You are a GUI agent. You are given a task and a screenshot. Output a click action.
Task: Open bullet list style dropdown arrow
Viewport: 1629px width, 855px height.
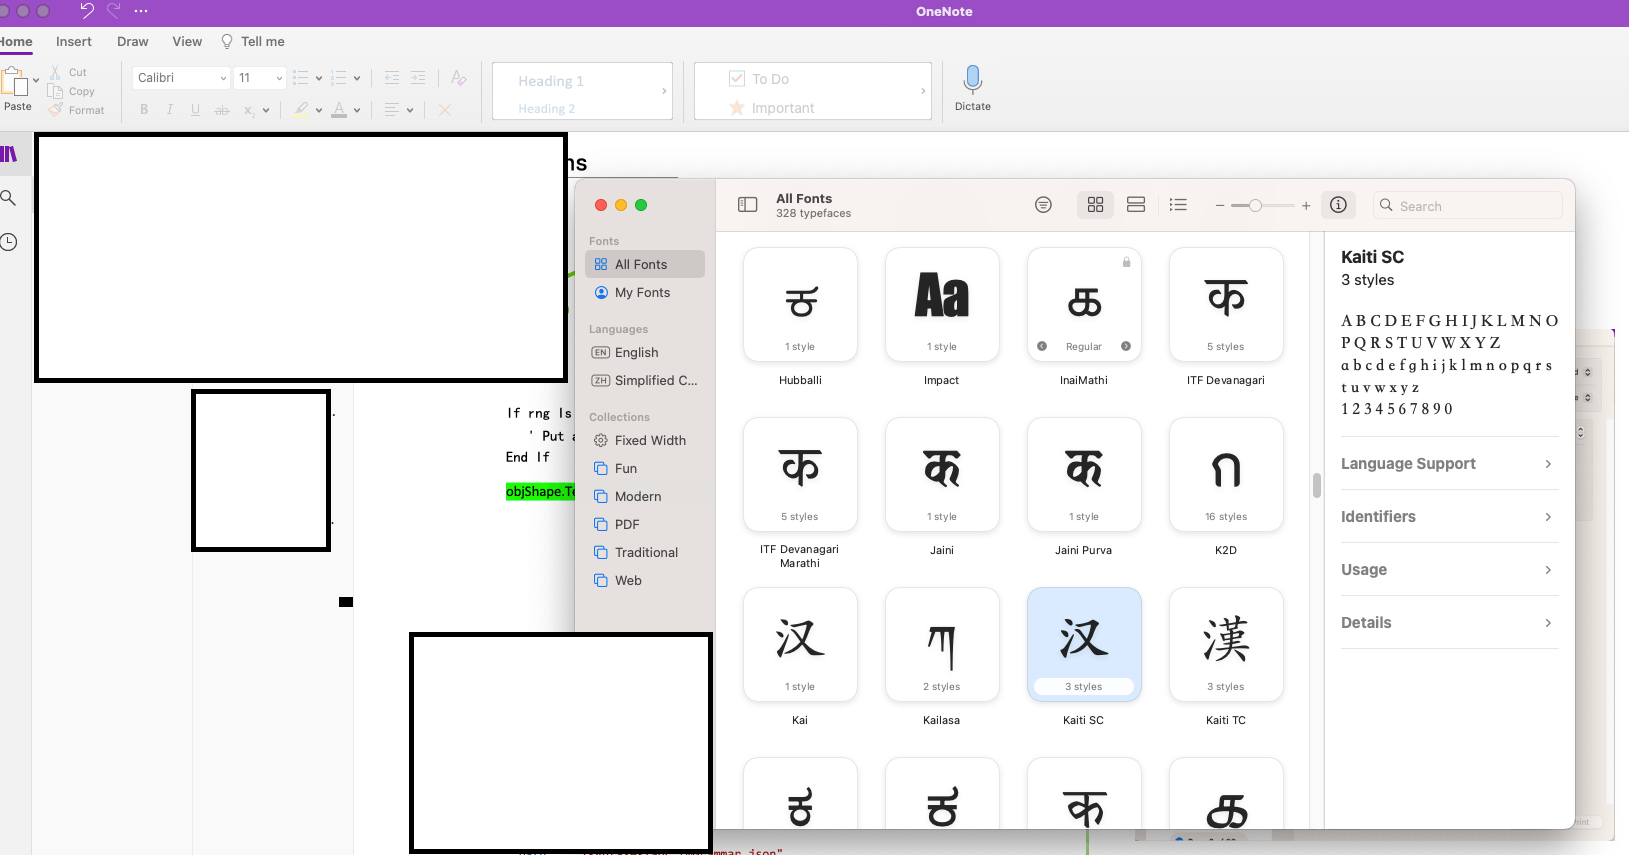[319, 78]
